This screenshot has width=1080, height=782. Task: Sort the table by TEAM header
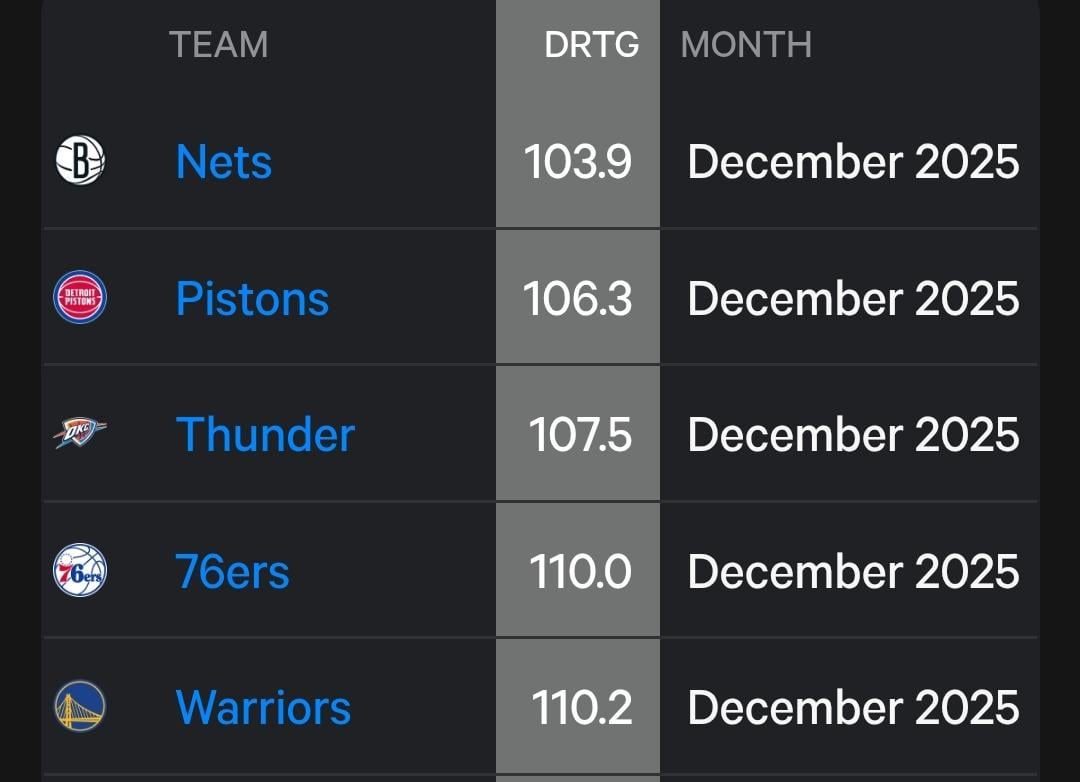[219, 44]
